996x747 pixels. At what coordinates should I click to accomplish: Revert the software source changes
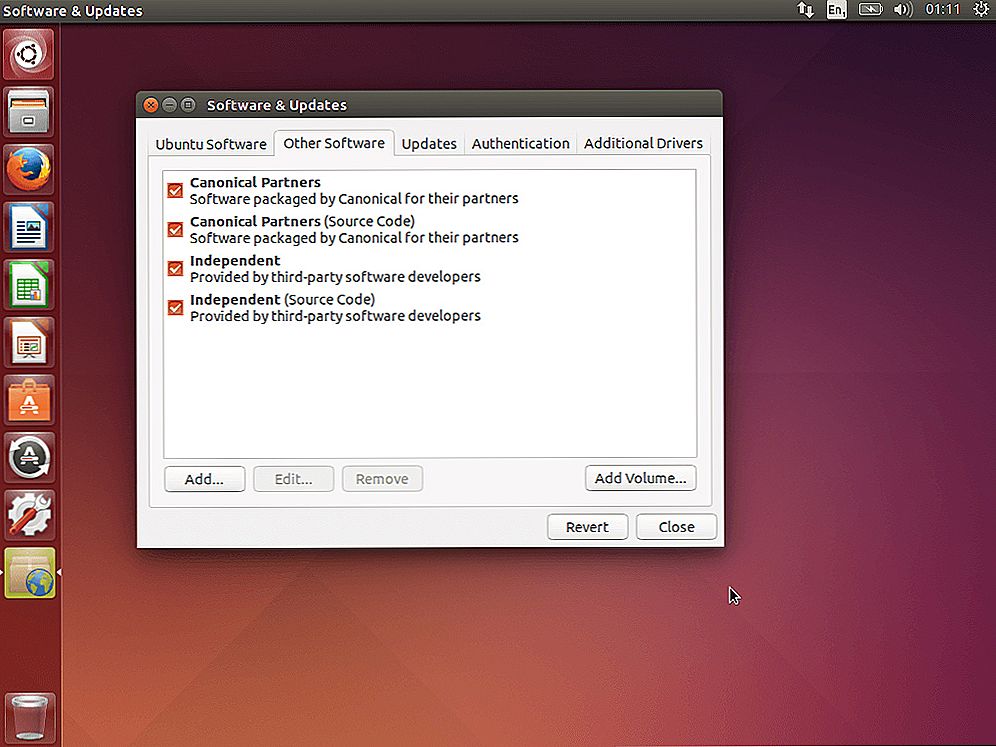[x=588, y=527]
